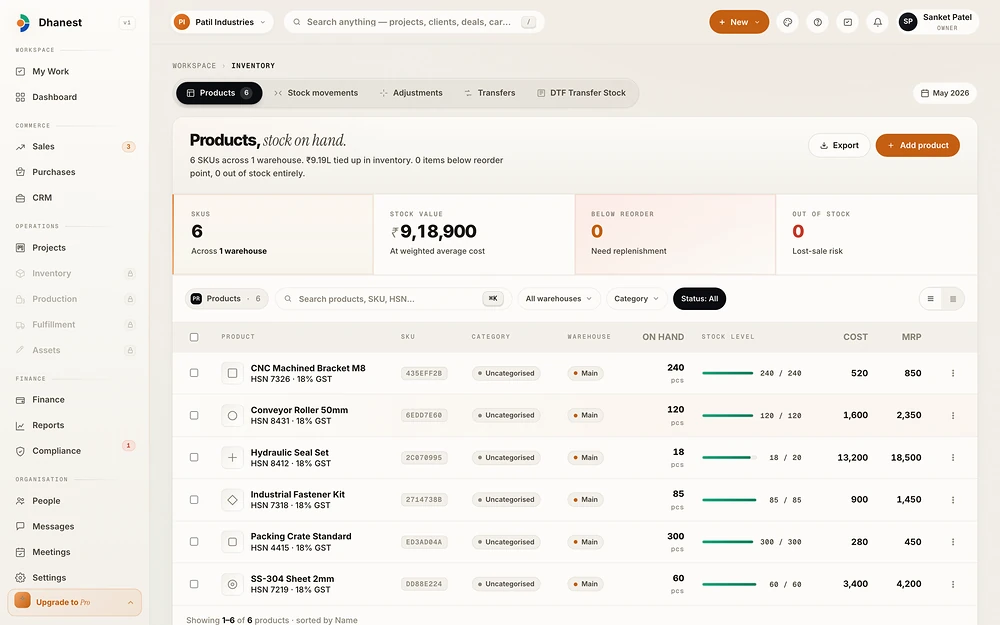The height and width of the screenshot is (625, 1000).
Task: Click the Industrial Fastener Kit diamond icon
Action: click(x=232, y=499)
